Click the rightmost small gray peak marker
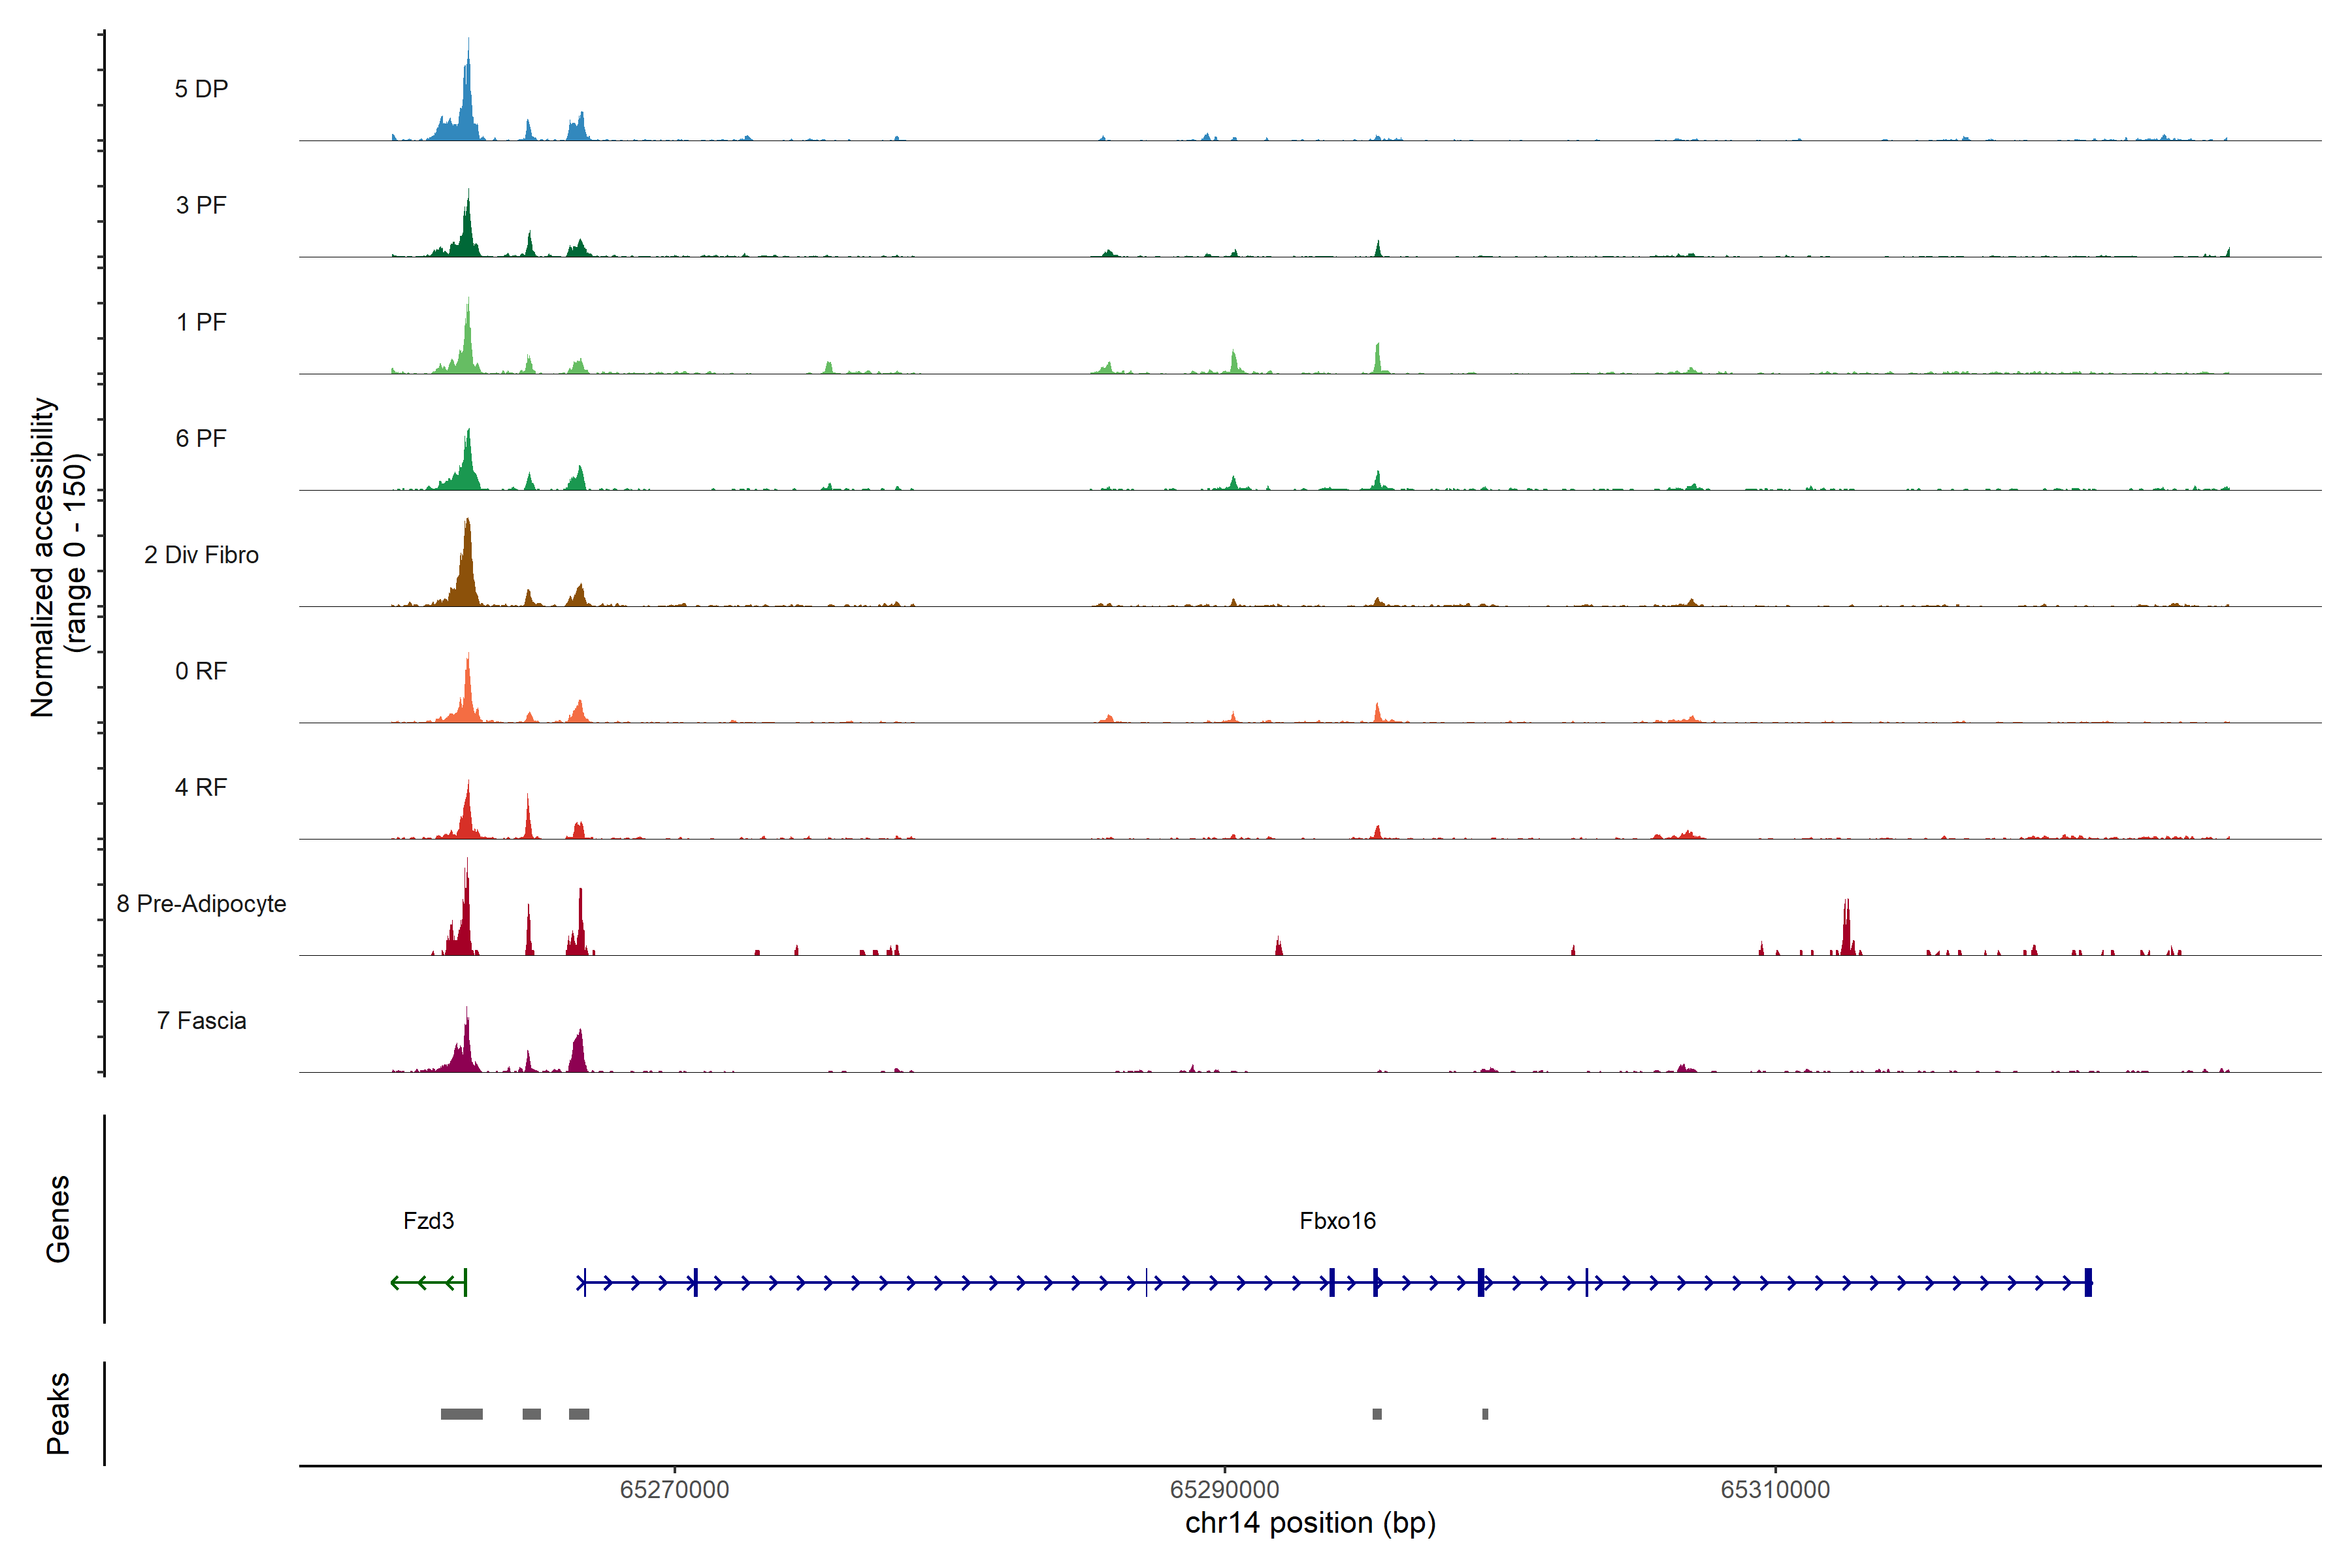Viewport: 2352px width, 1568px height. point(1485,1414)
